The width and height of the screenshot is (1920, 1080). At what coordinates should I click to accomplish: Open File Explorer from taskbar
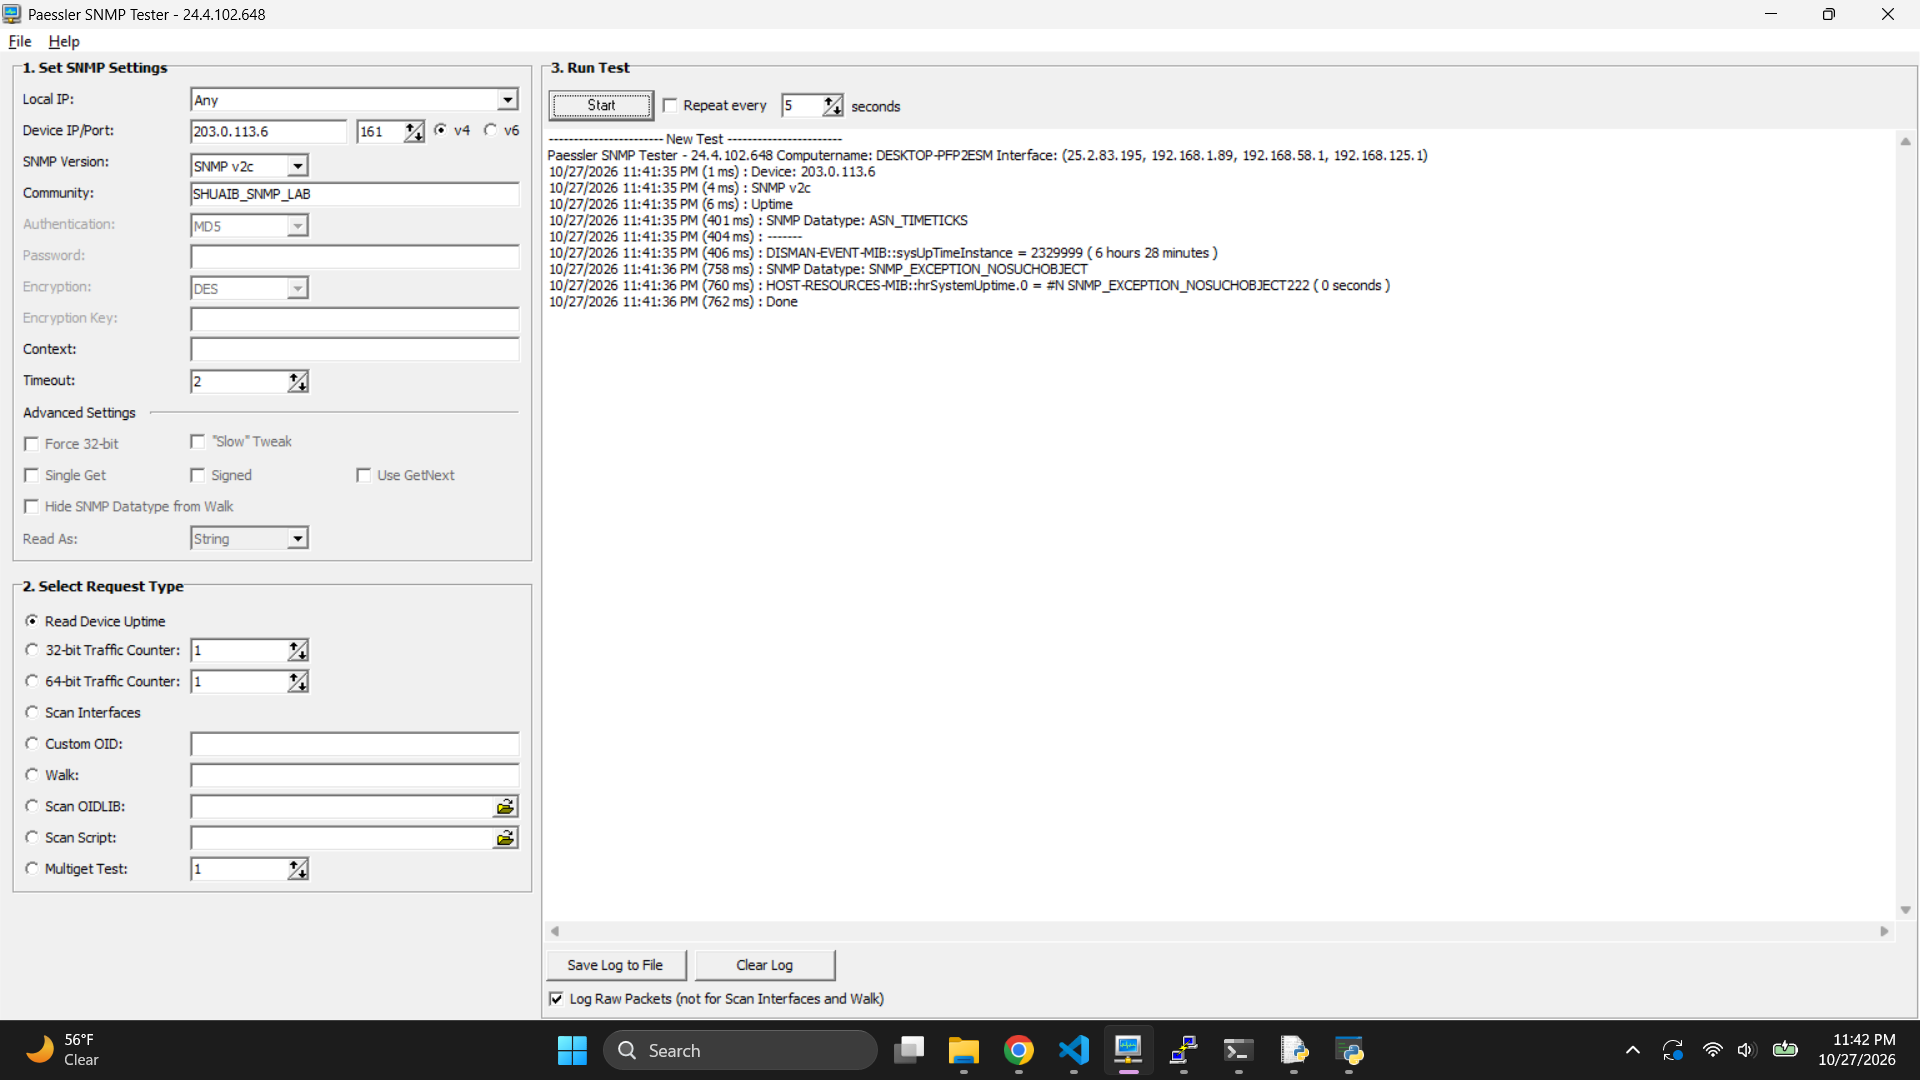963,1050
